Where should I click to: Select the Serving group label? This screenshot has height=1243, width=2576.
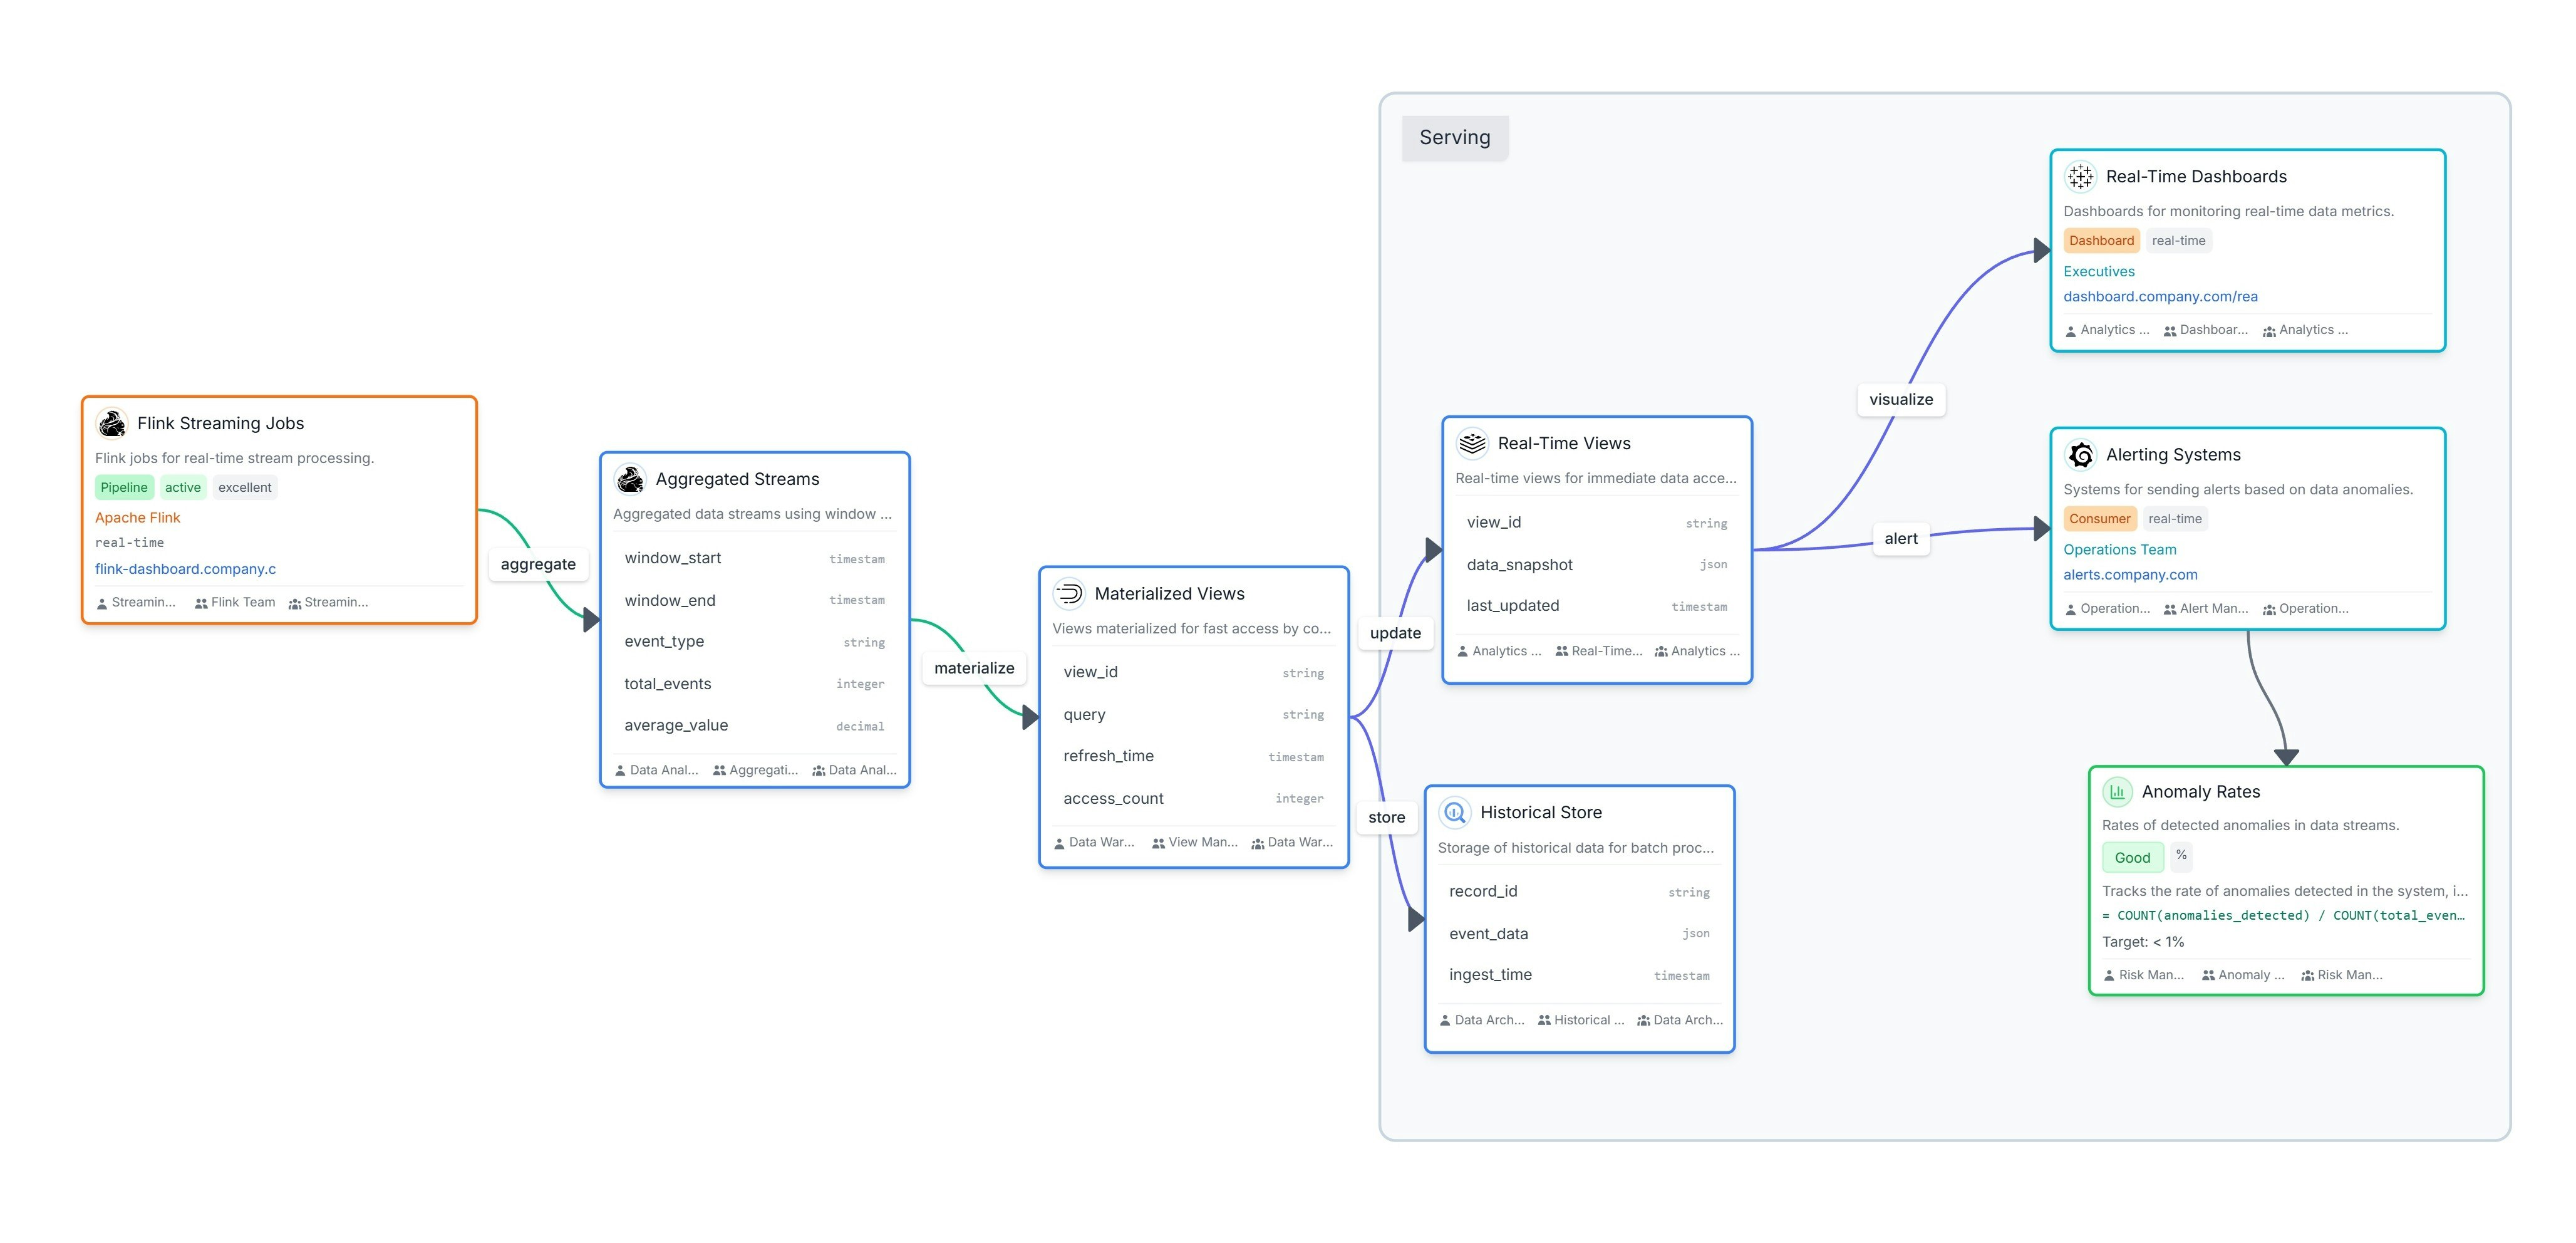pyautogui.click(x=1455, y=137)
